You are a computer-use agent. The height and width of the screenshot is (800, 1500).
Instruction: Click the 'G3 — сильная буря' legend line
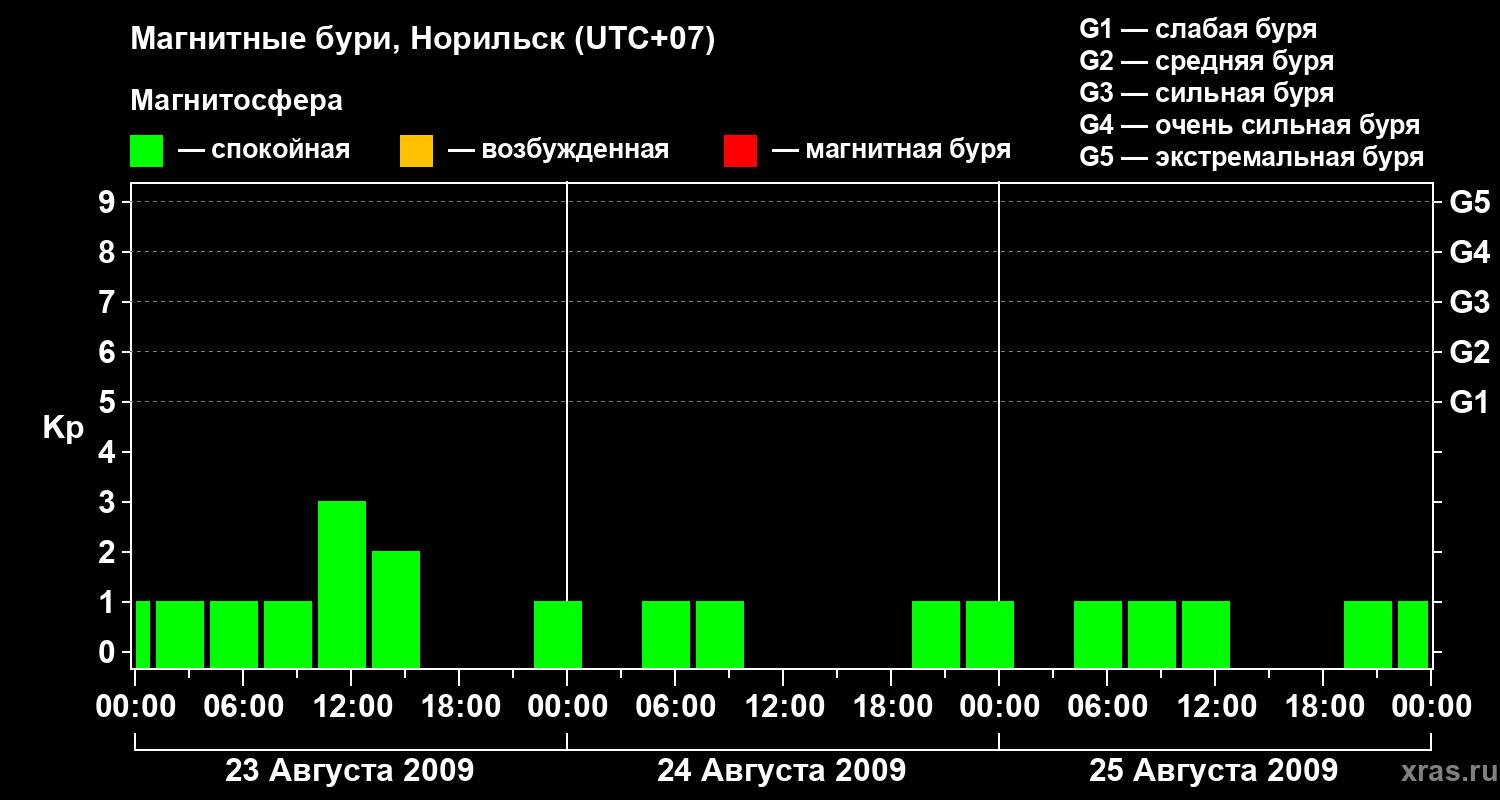1207,93
